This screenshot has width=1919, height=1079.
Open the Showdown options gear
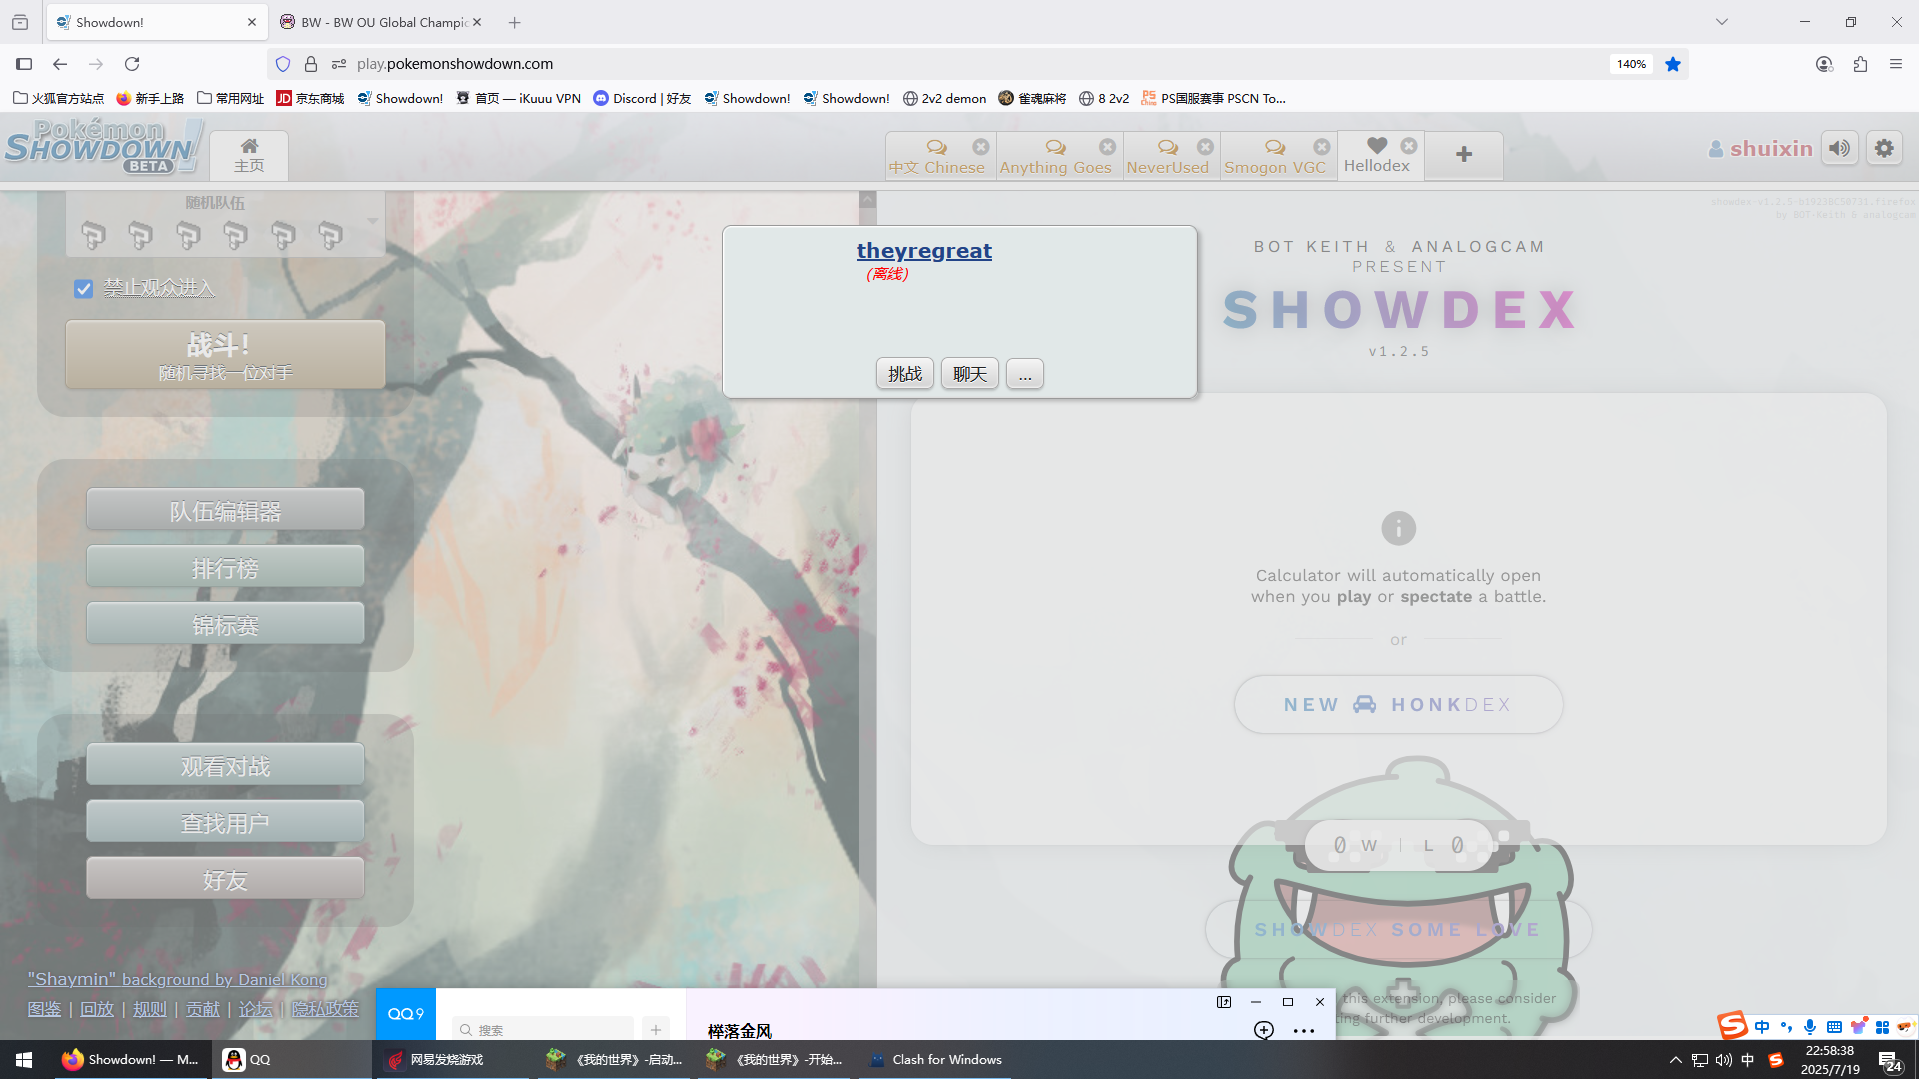tap(1884, 149)
